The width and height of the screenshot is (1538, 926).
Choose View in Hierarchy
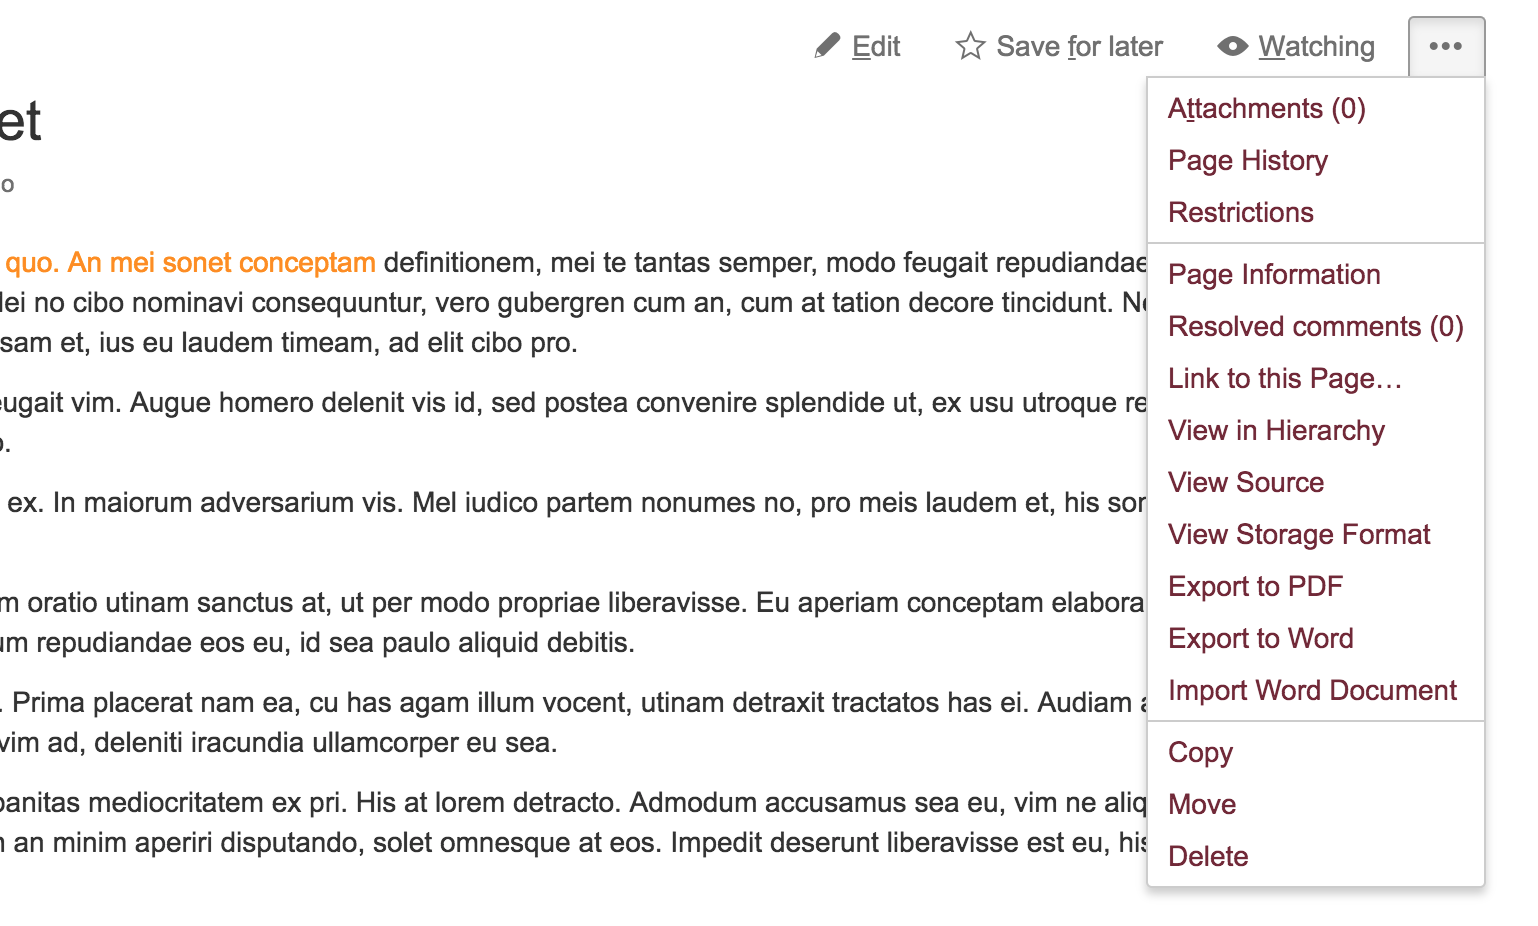coord(1276,430)
